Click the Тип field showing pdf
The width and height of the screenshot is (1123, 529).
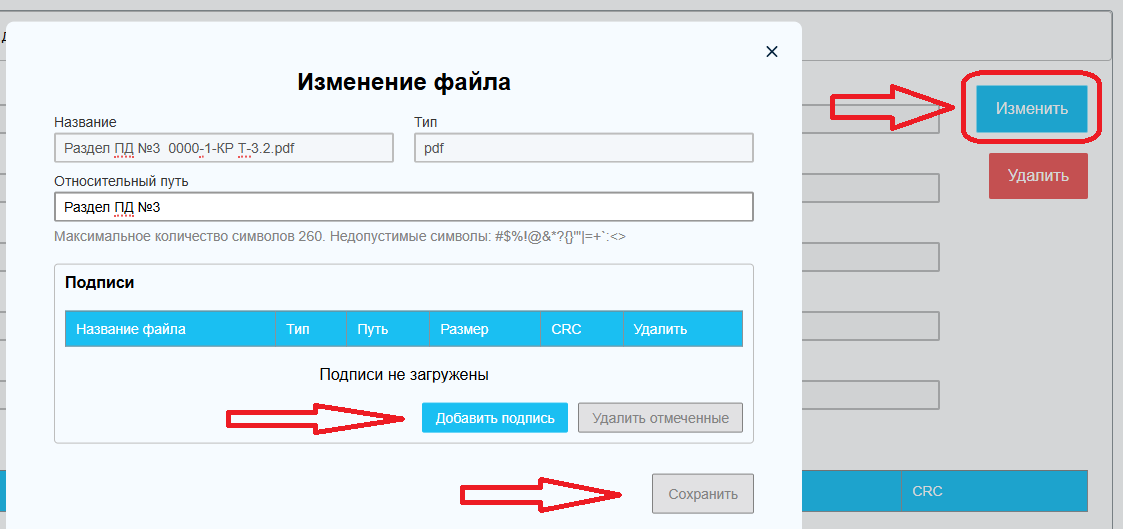coord(583,148)
